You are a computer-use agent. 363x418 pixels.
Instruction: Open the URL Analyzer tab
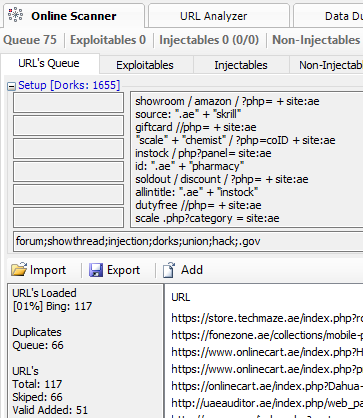tap(219, 16)
